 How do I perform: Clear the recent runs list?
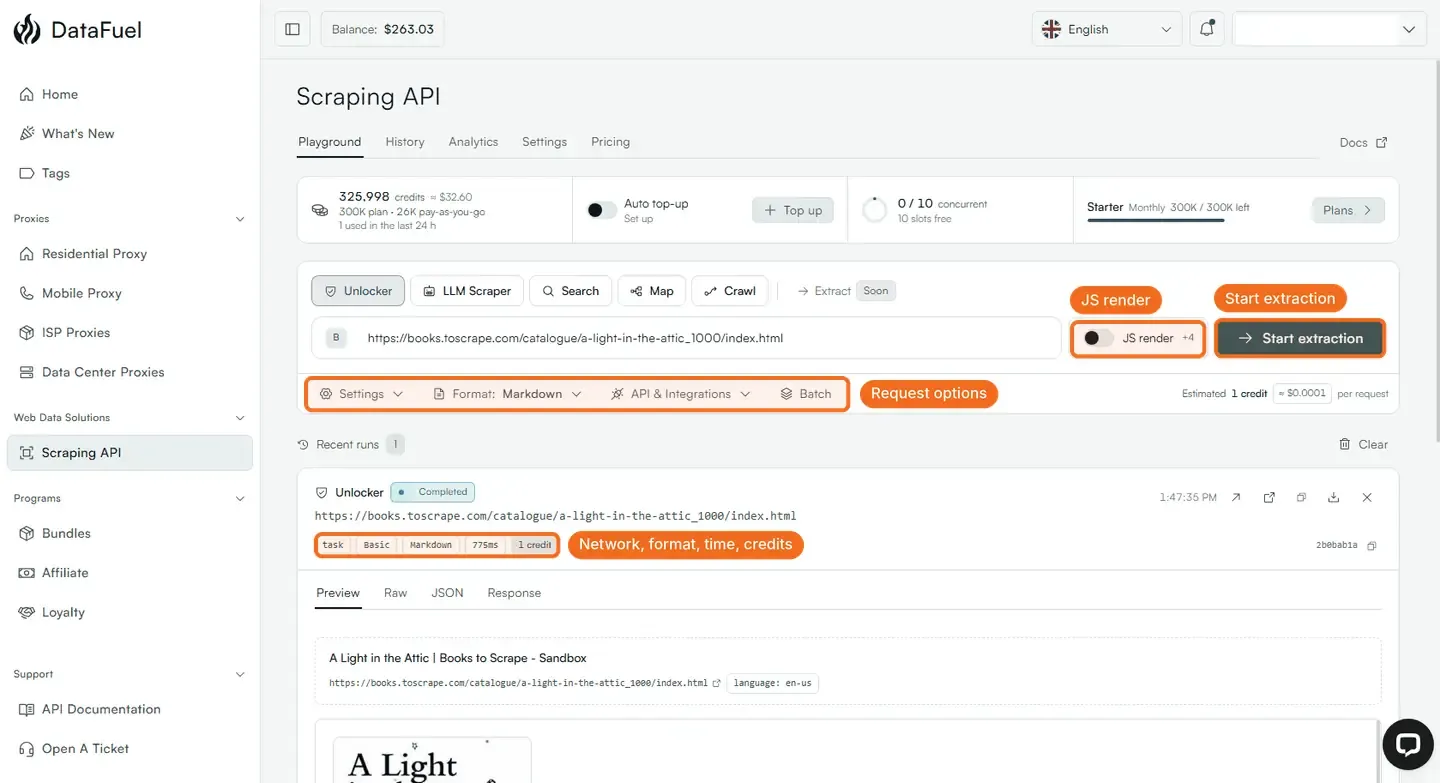point(1363,444)
